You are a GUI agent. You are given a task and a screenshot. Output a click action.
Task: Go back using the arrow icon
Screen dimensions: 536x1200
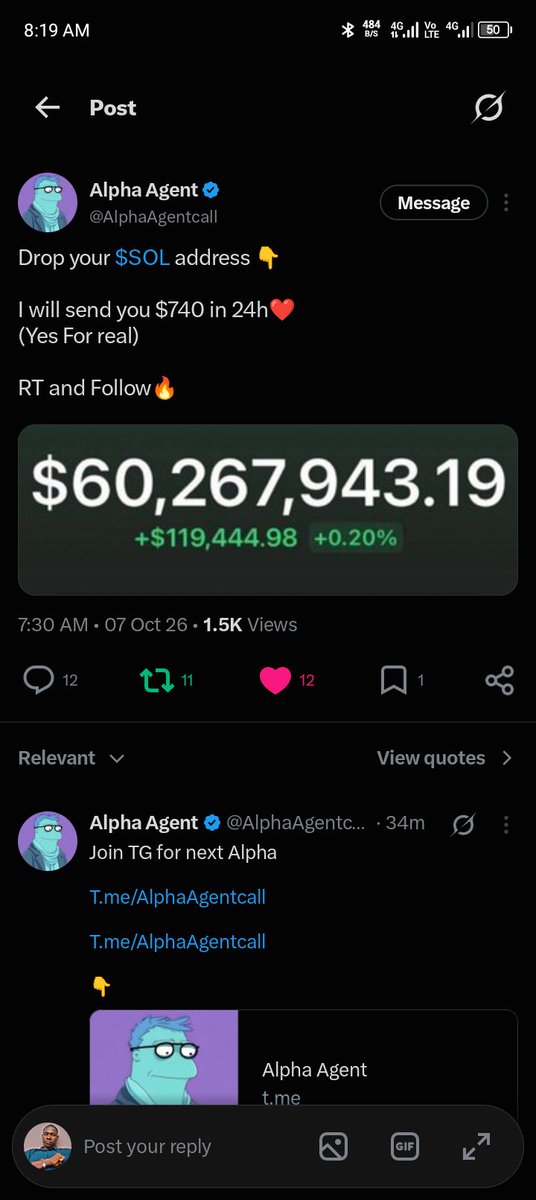click(x=47, y=108)
